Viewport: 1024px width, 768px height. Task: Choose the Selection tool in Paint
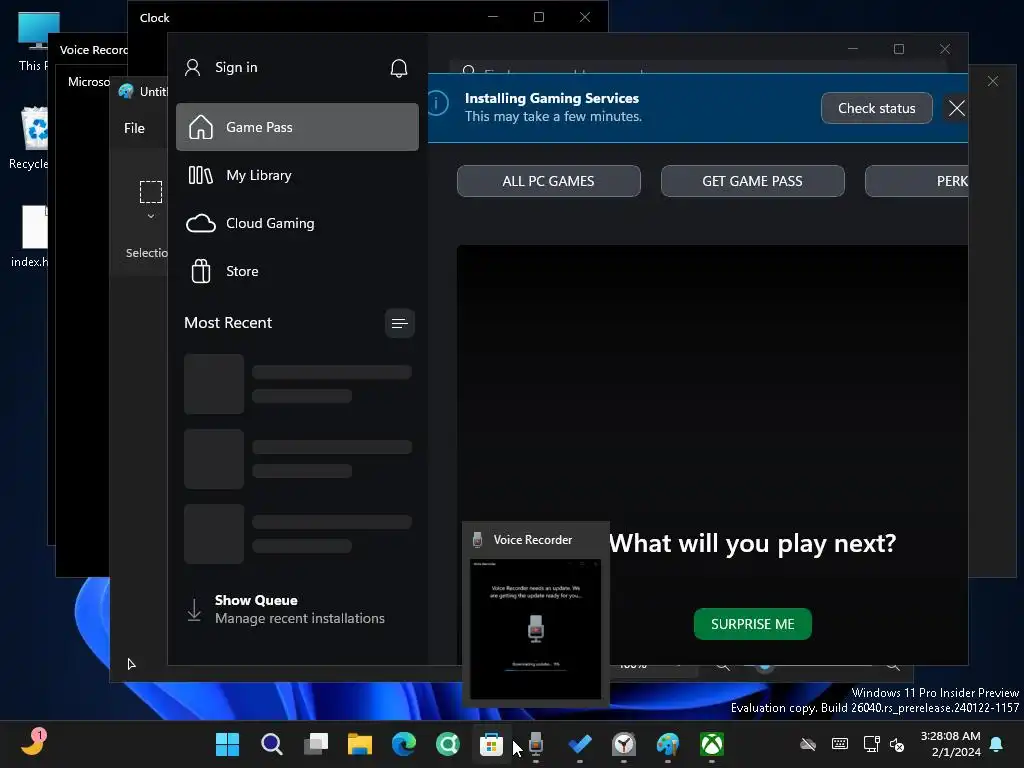point(151,192)
